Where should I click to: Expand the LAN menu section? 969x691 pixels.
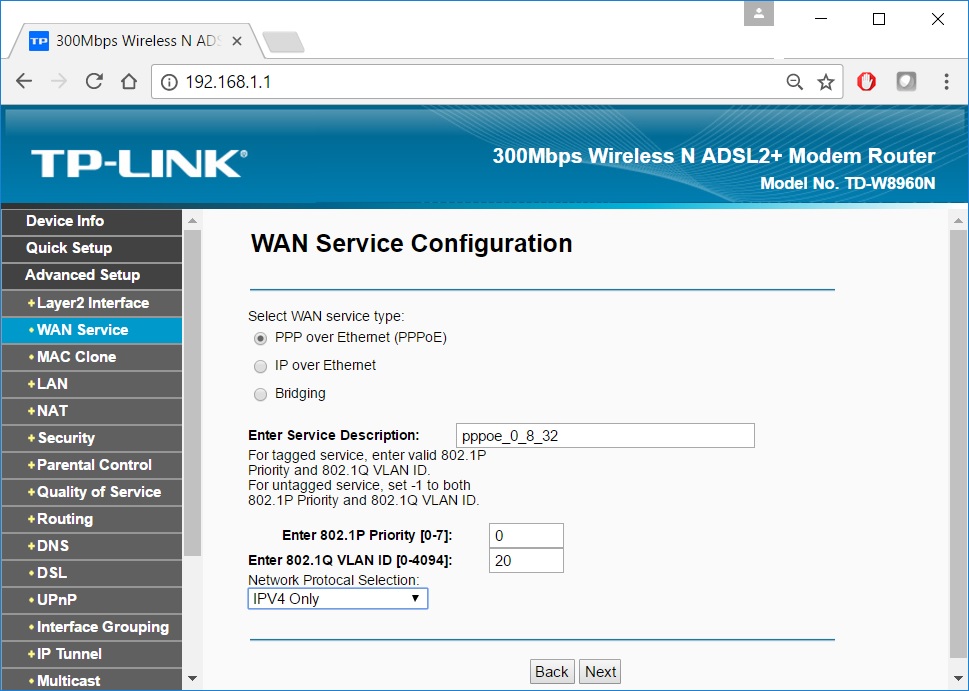91,384
